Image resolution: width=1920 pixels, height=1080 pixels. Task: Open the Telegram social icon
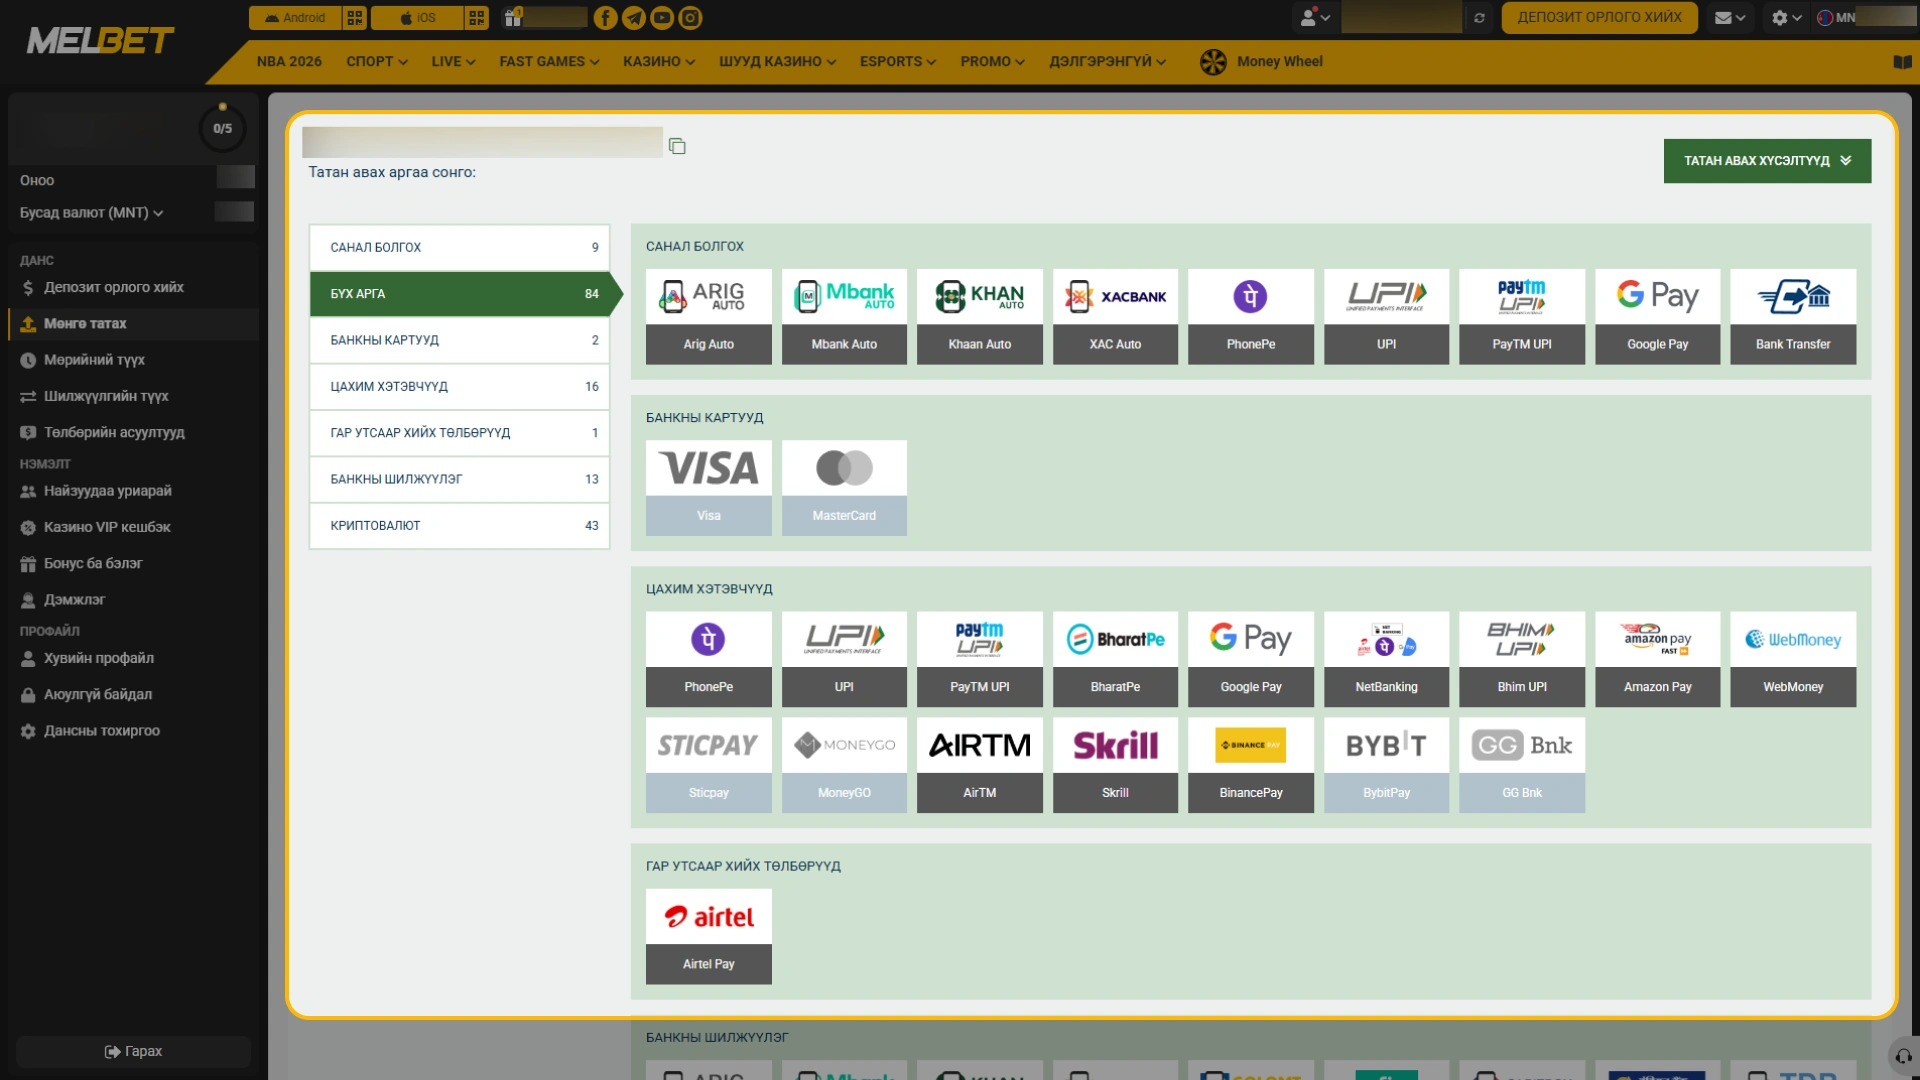point(634,18)
